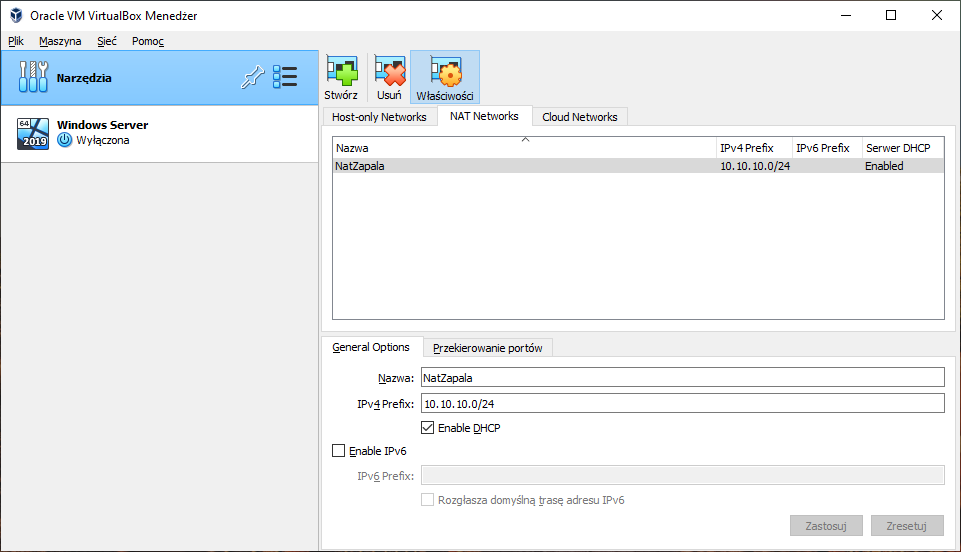Open the Narzędzia list menu icon
The width and height of the screenshot is (961, 552).
(285, 77)
